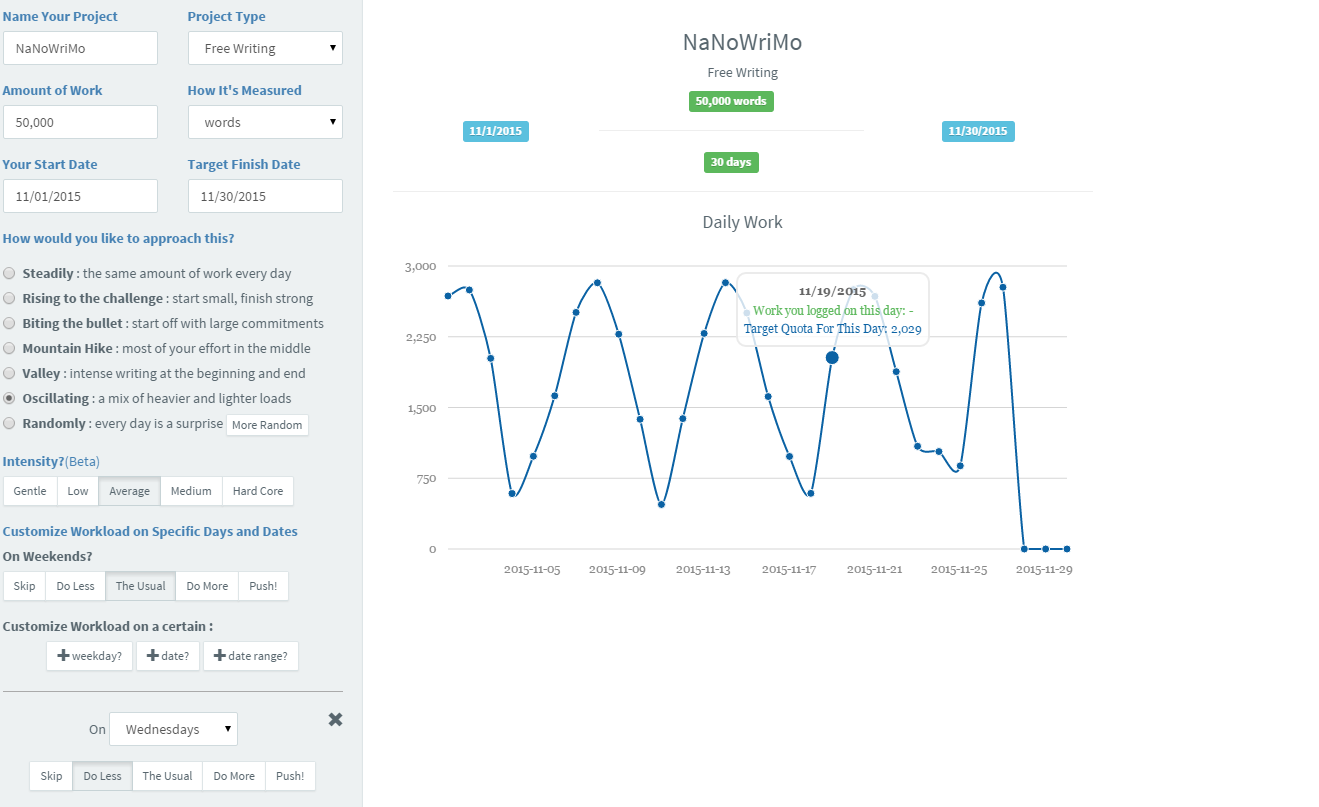Viewport: 1319px width, 807px height.
Task: Pick the Mountain Hike approach
Action: click(9, 348)
